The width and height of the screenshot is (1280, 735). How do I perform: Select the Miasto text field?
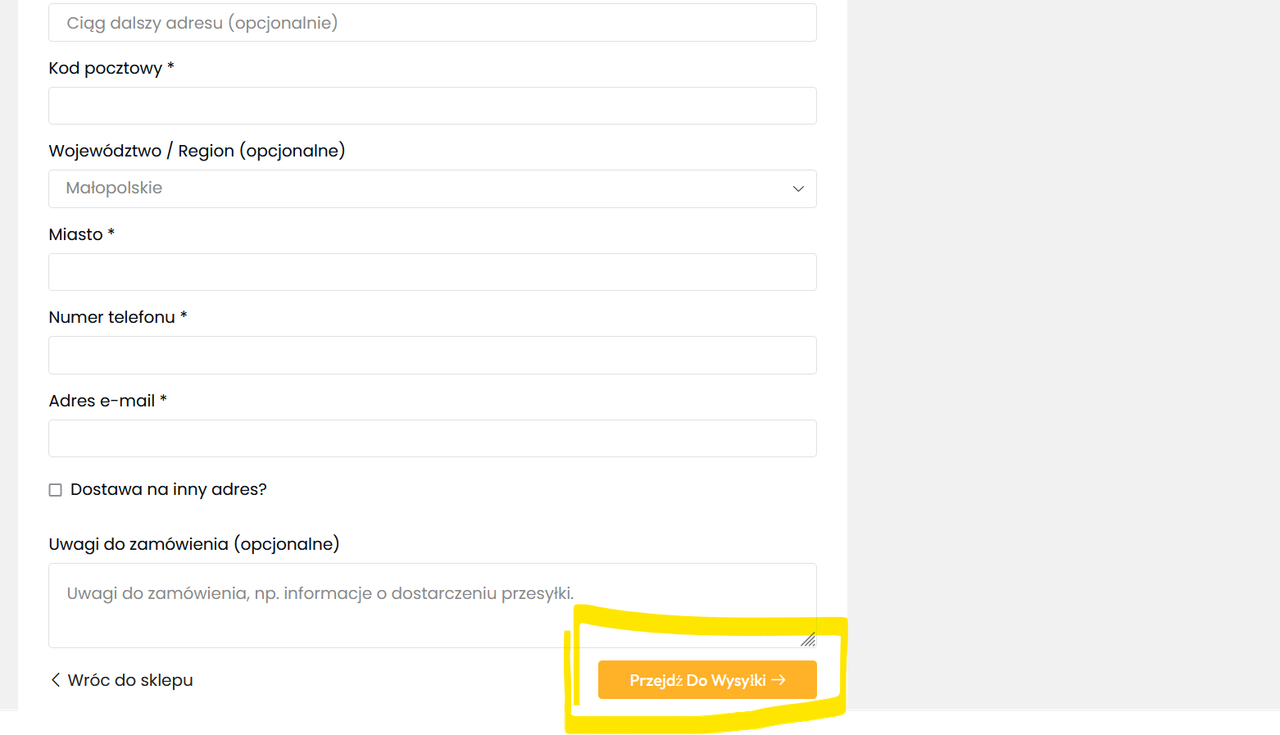pos(432,272)
